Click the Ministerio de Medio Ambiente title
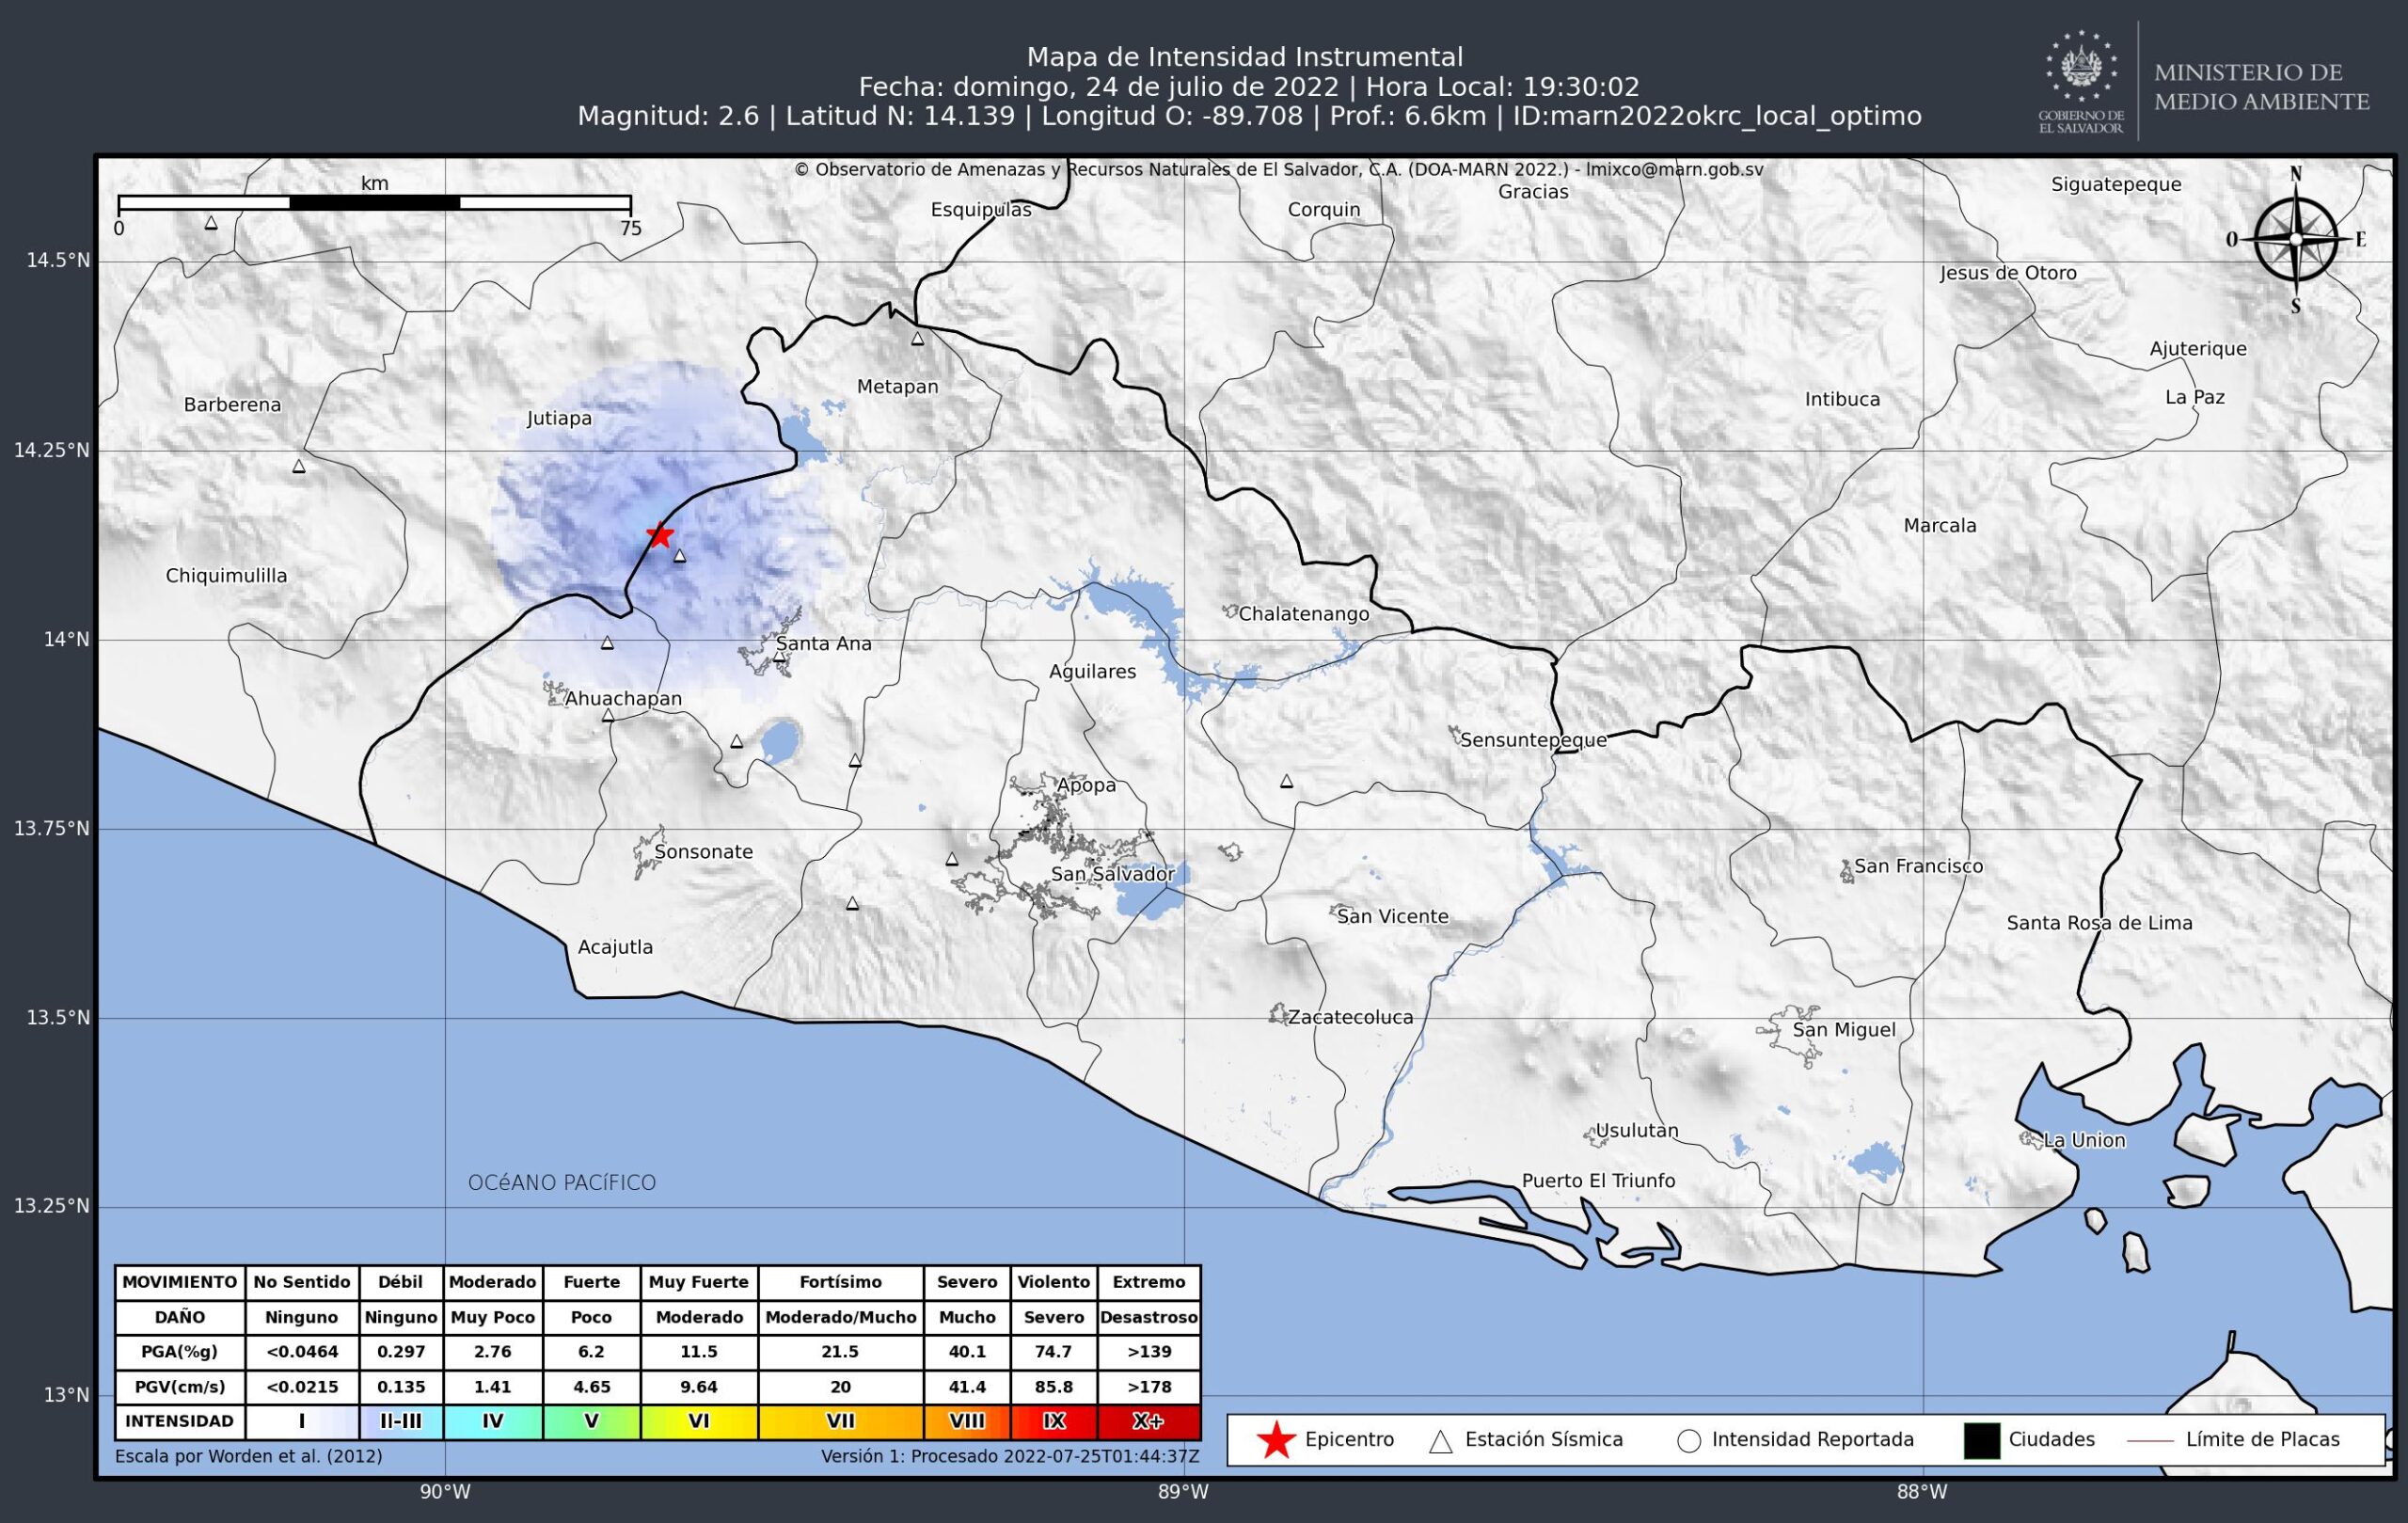The height and width of the screenshot is (1523, 2408). (2261, 87)
